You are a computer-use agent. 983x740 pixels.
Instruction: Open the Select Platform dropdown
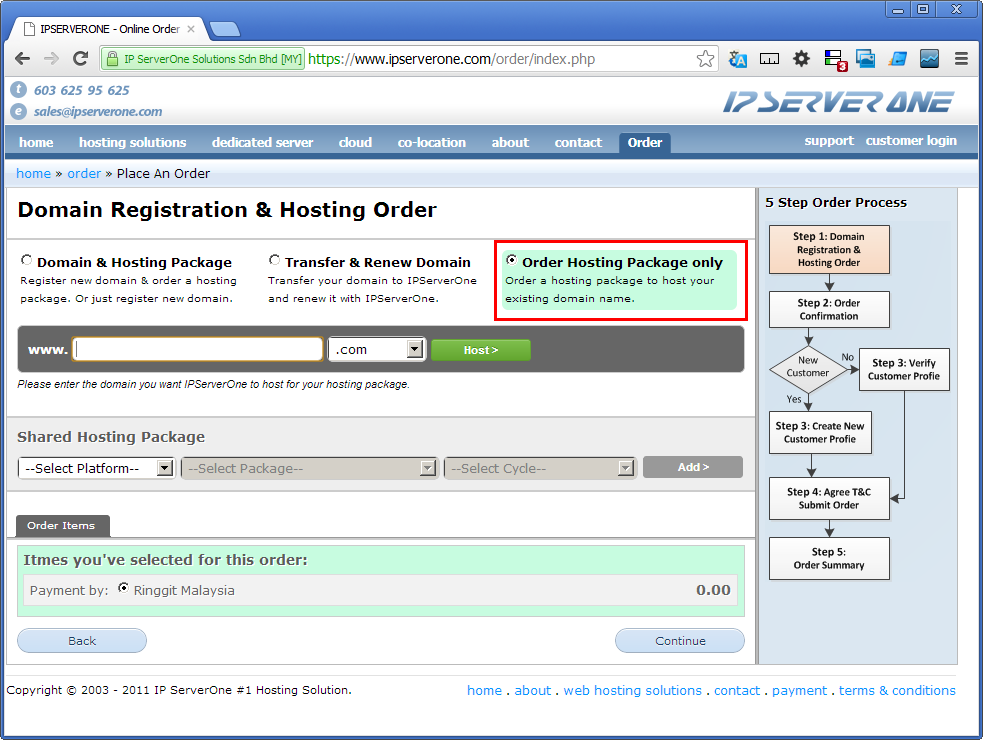[x=97, y=468]
